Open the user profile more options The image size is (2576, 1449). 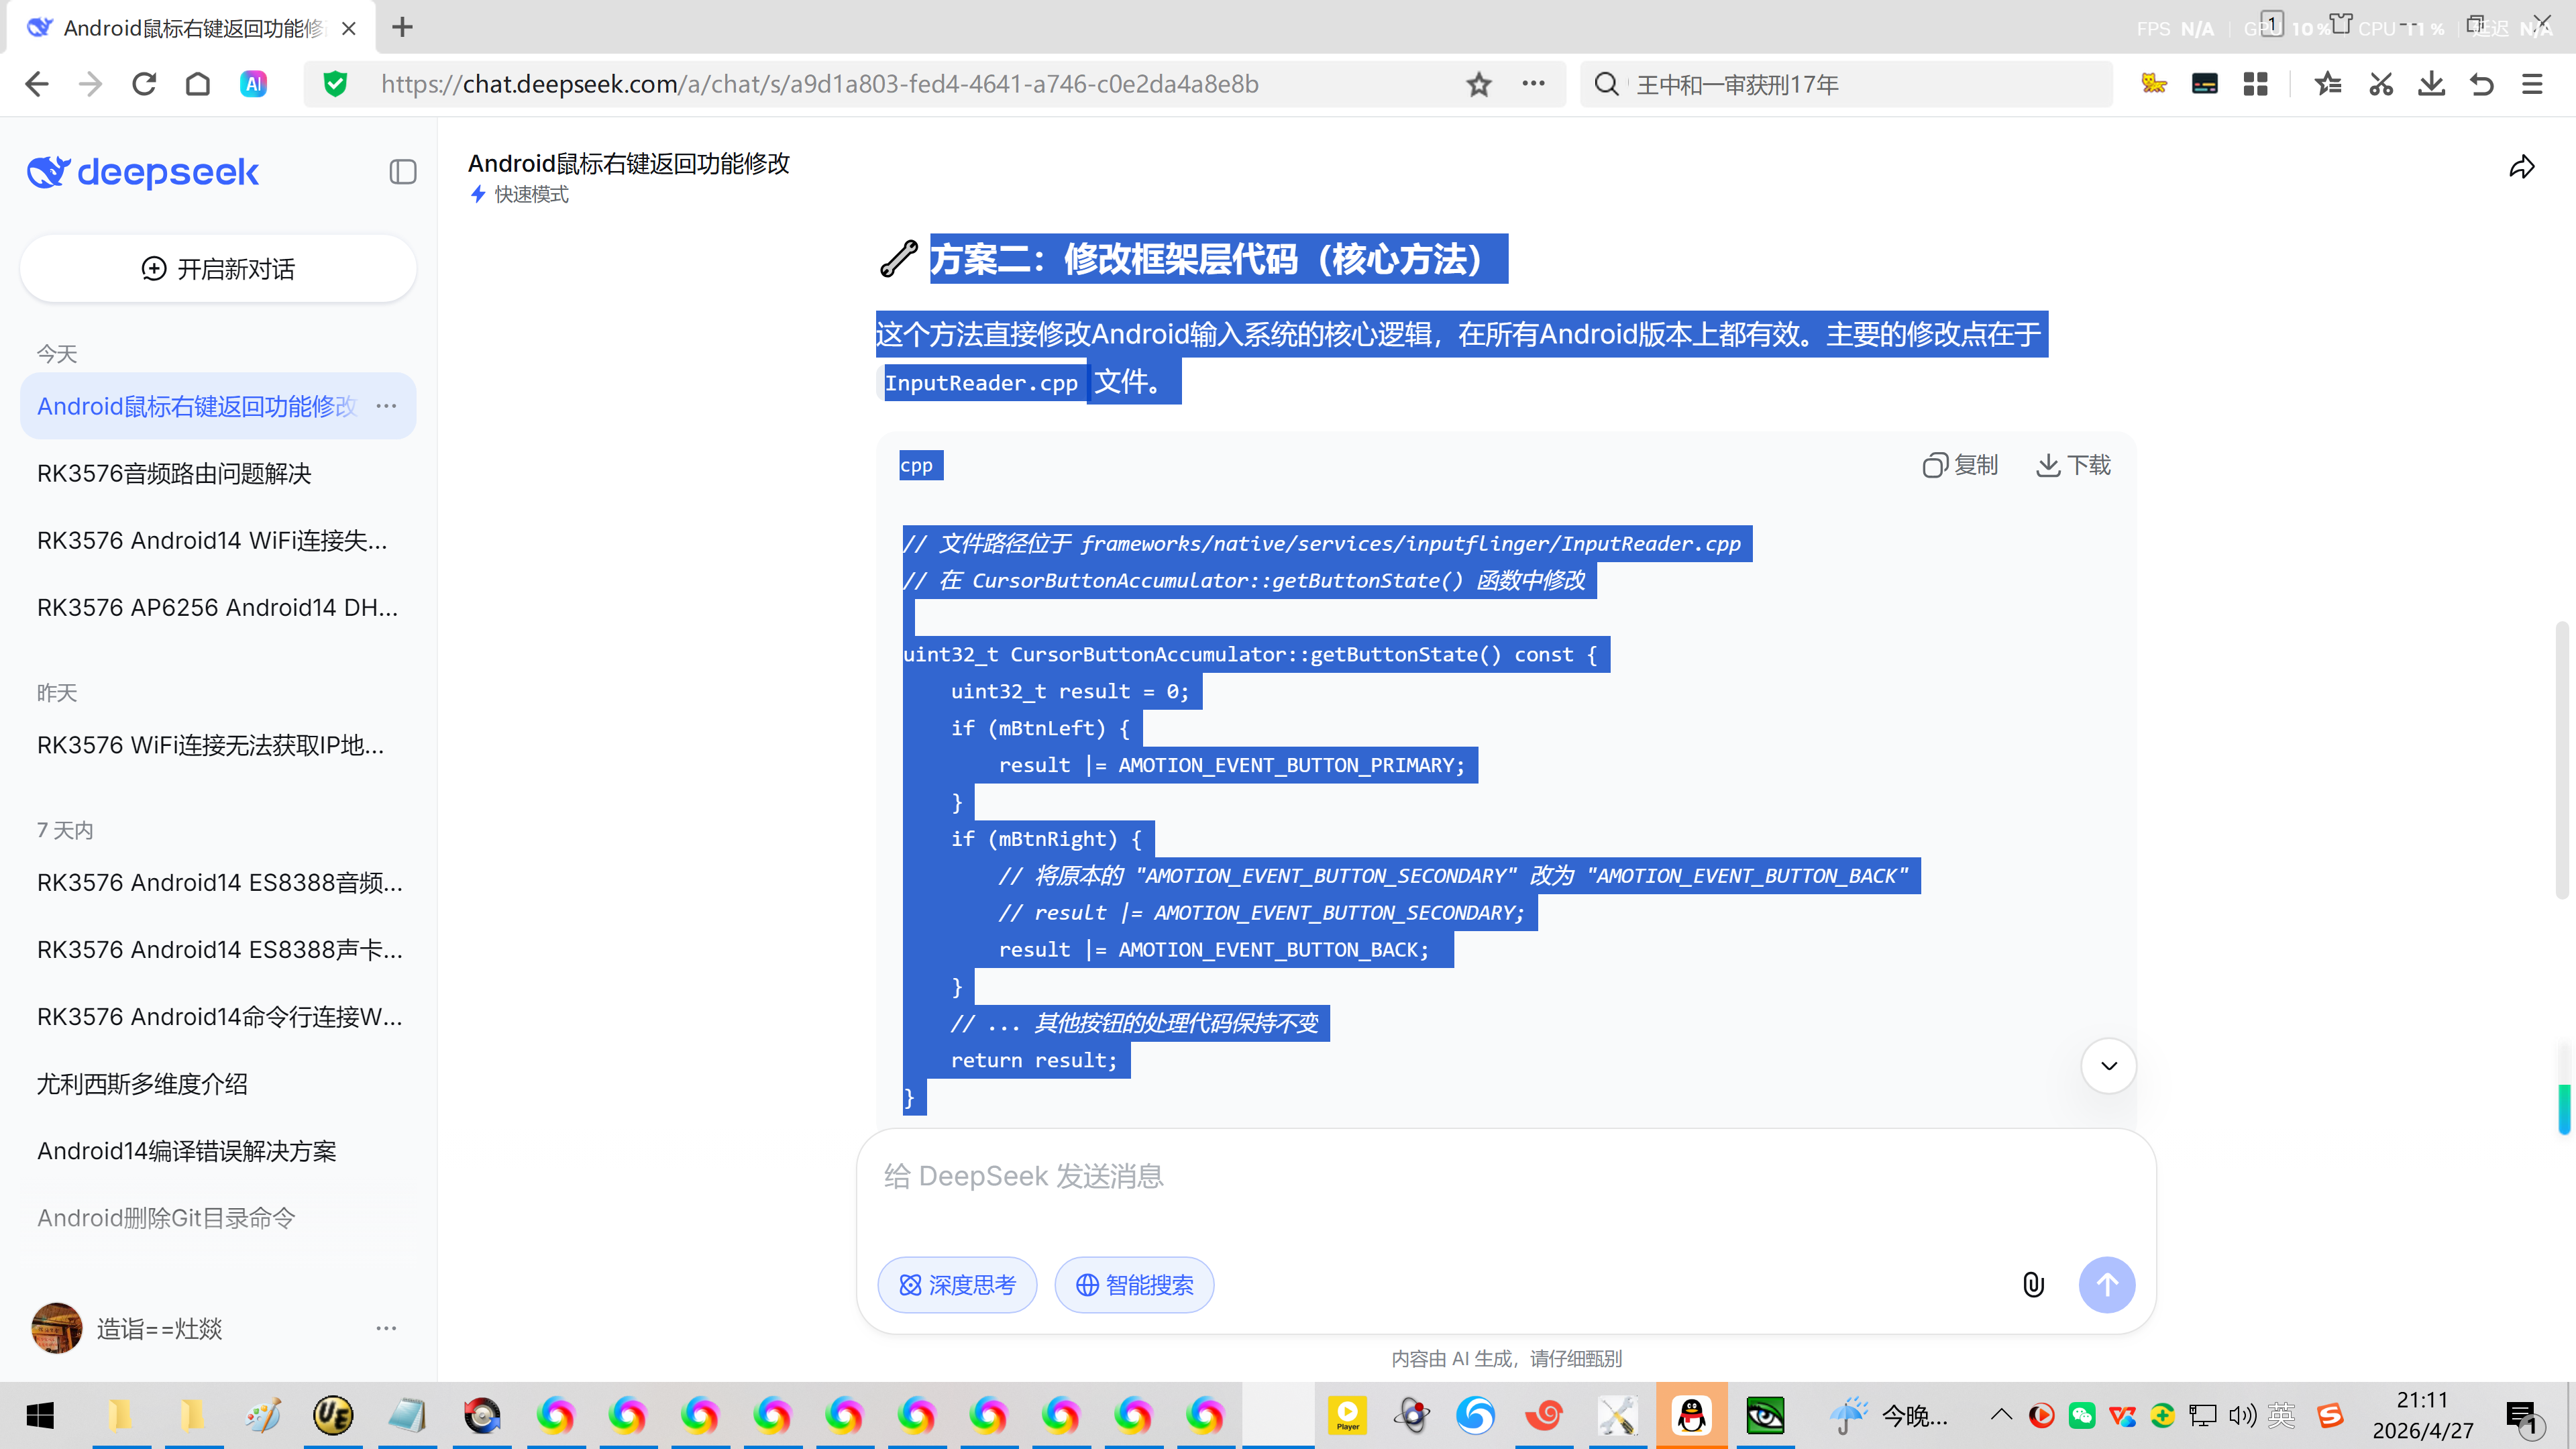386,1328
